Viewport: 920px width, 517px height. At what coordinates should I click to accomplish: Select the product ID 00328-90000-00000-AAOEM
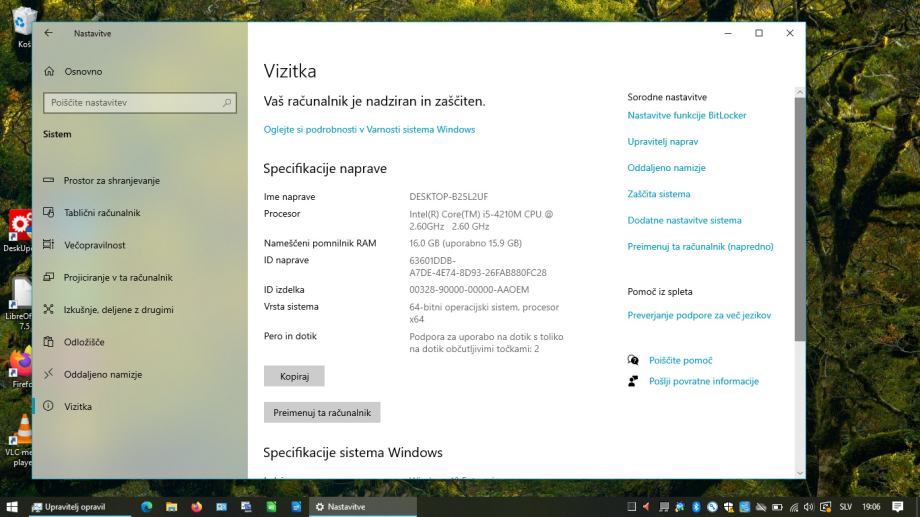[x=469, y=290]
